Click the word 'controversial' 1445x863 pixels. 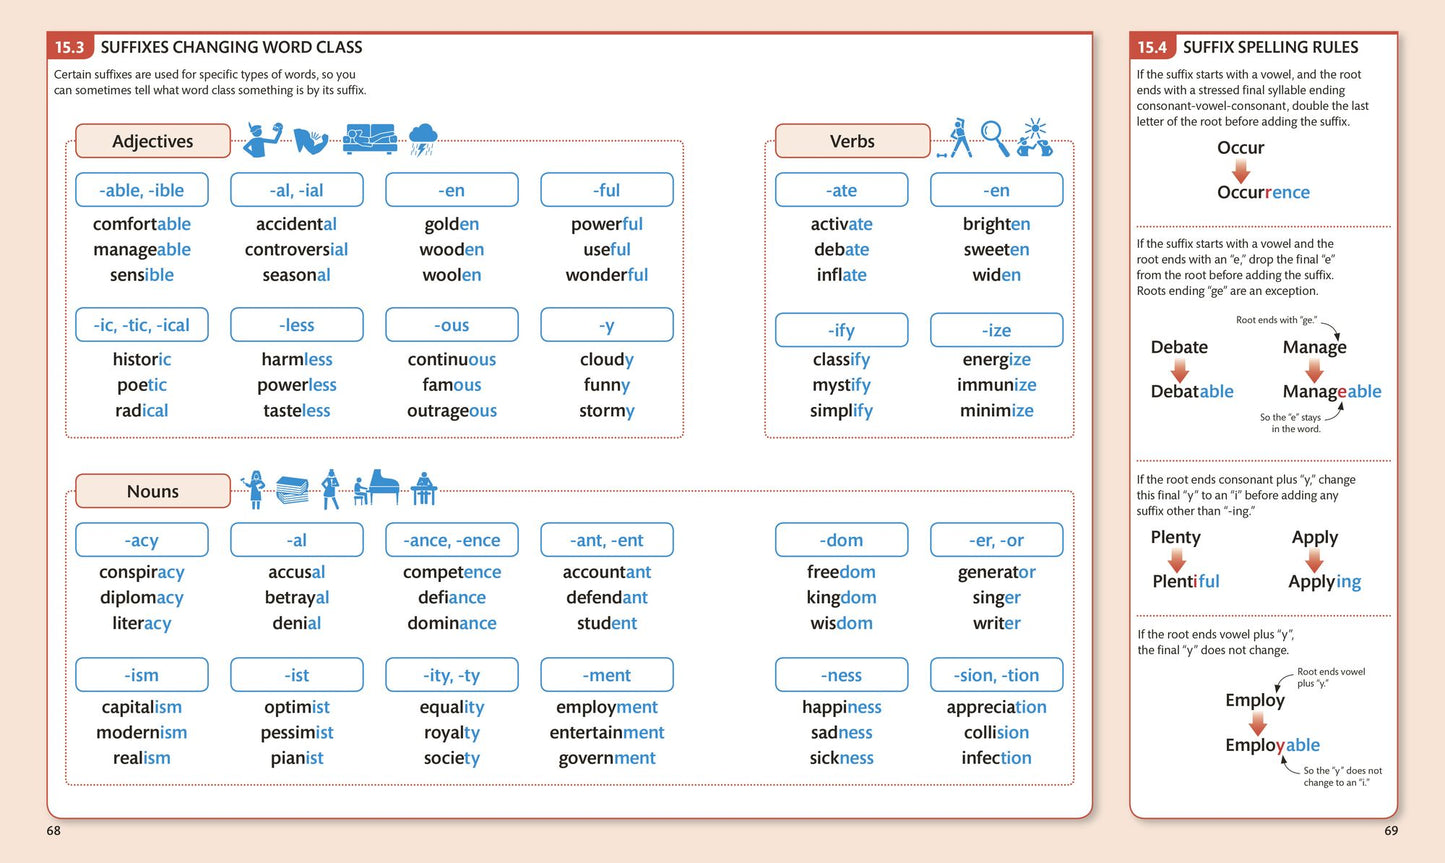(297, 249)
